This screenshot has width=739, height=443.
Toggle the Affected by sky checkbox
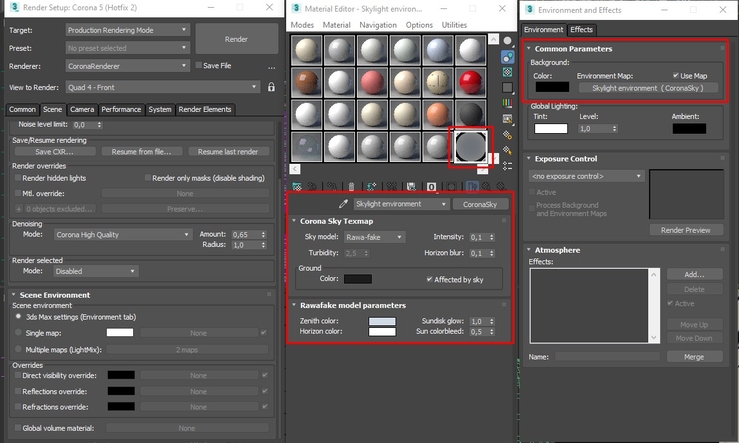point(431,279)
